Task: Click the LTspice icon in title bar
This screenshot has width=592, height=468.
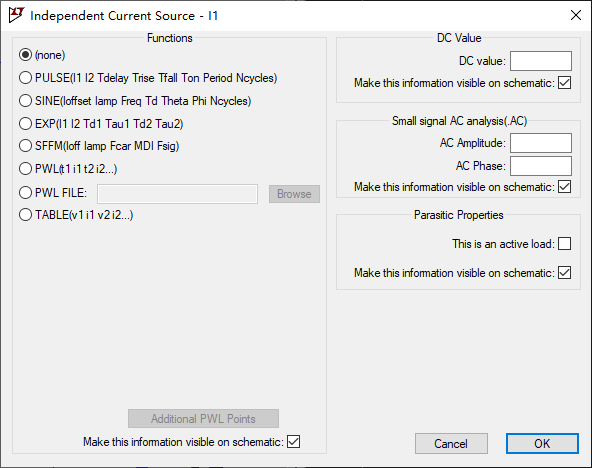Action: point(16,15)
